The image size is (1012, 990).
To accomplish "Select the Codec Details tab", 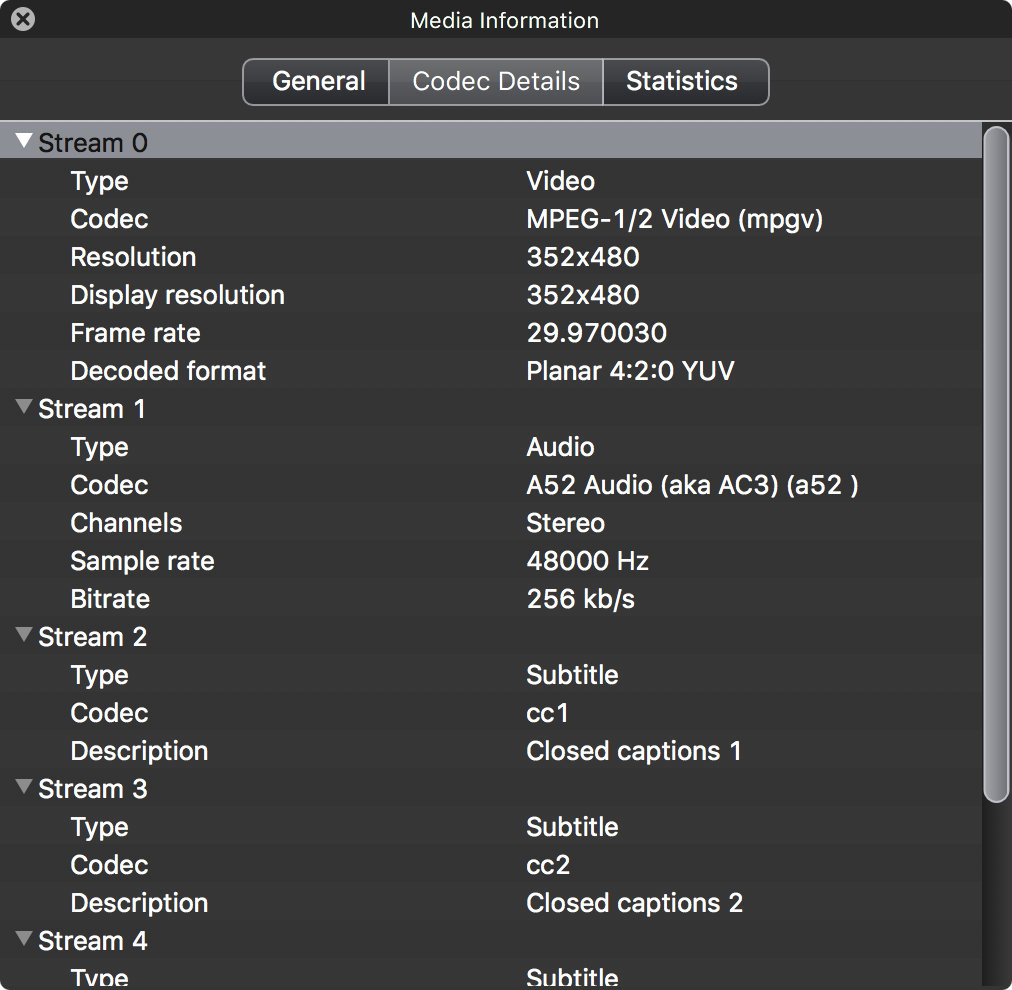I will coord(496,82).
